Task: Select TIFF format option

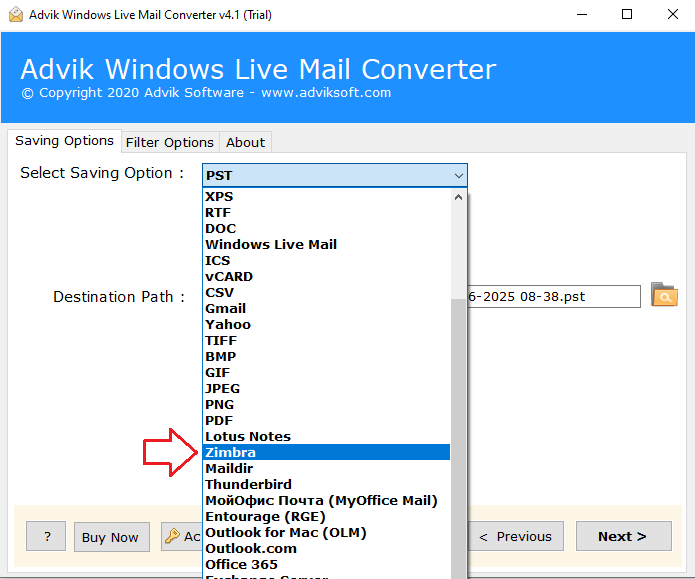Action: [326, 340]
